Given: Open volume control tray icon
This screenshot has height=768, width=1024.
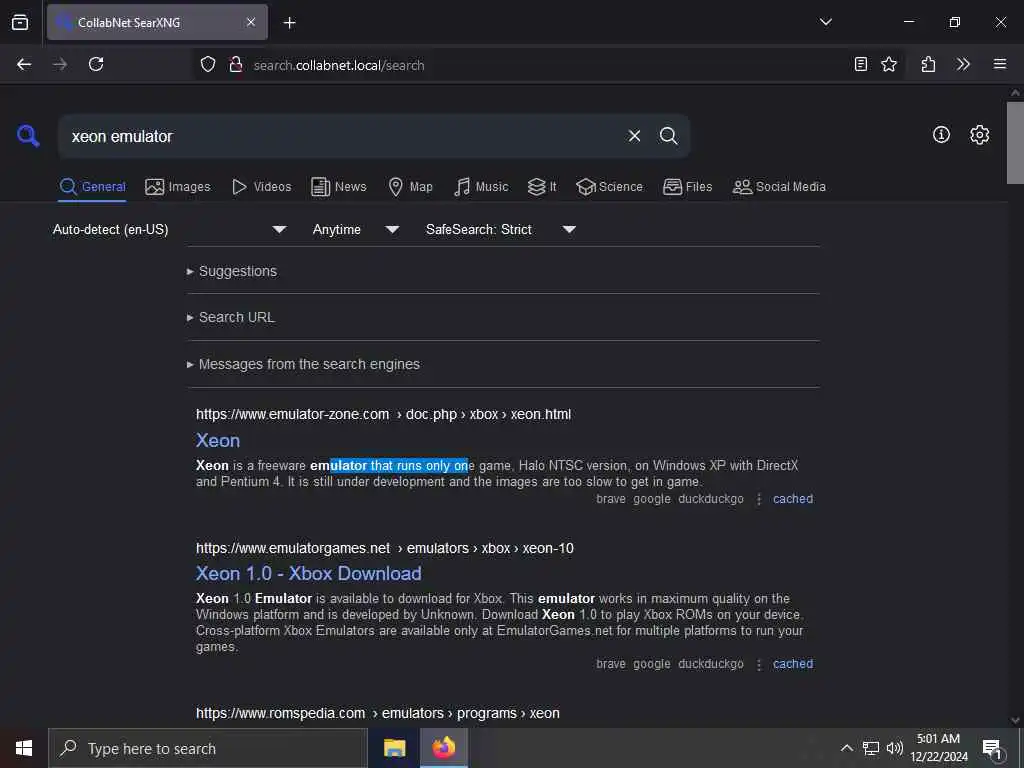Looking at the screenshot, I should pyautogui.click(x=894, y=748).
